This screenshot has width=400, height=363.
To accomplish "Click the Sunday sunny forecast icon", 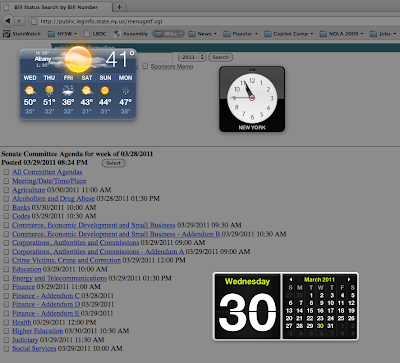I will click(x=105, y=90).
